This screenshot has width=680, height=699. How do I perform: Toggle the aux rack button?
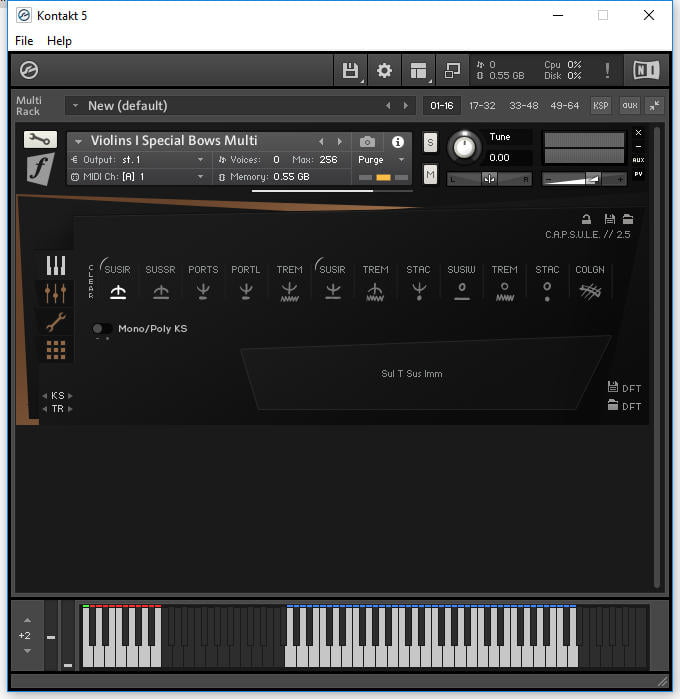point(629,106)
